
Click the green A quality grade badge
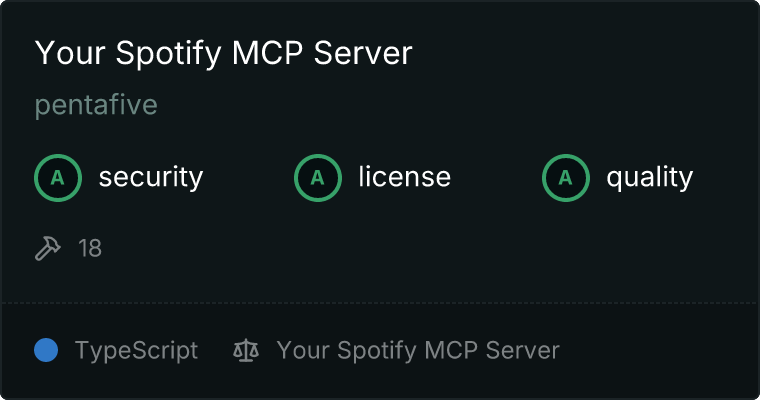coord(566,178)
